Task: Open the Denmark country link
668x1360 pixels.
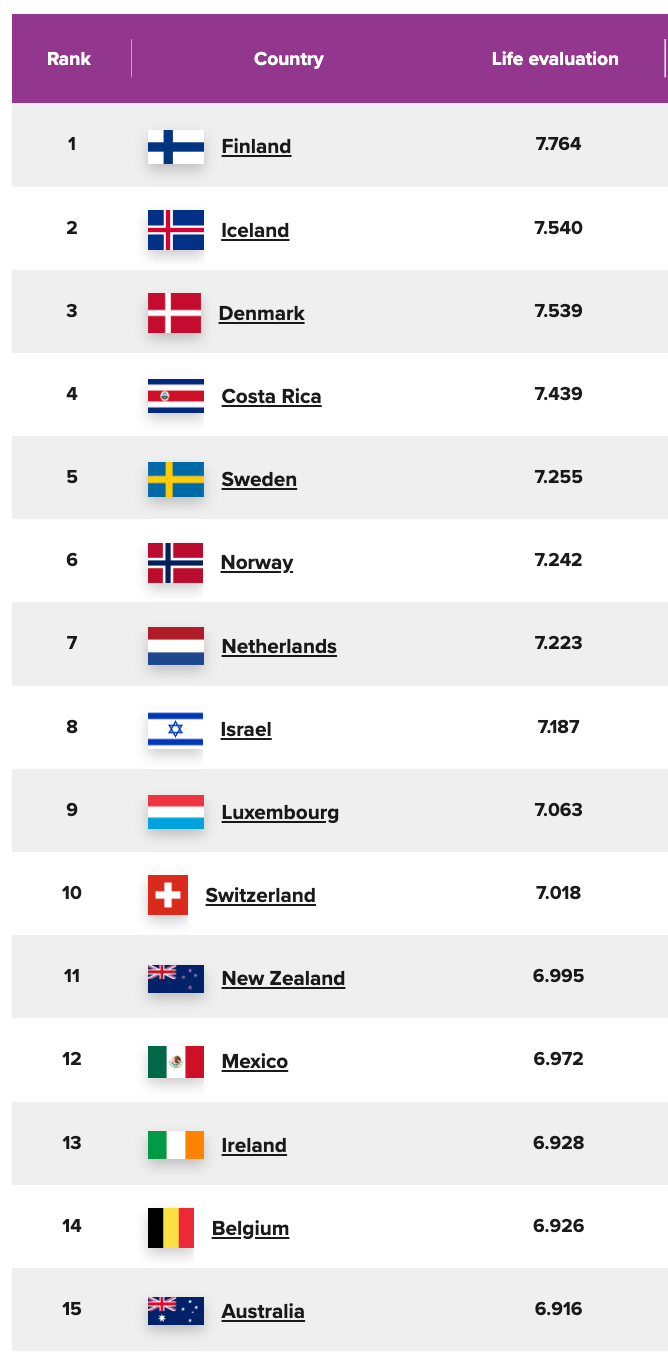Action: 262,313
